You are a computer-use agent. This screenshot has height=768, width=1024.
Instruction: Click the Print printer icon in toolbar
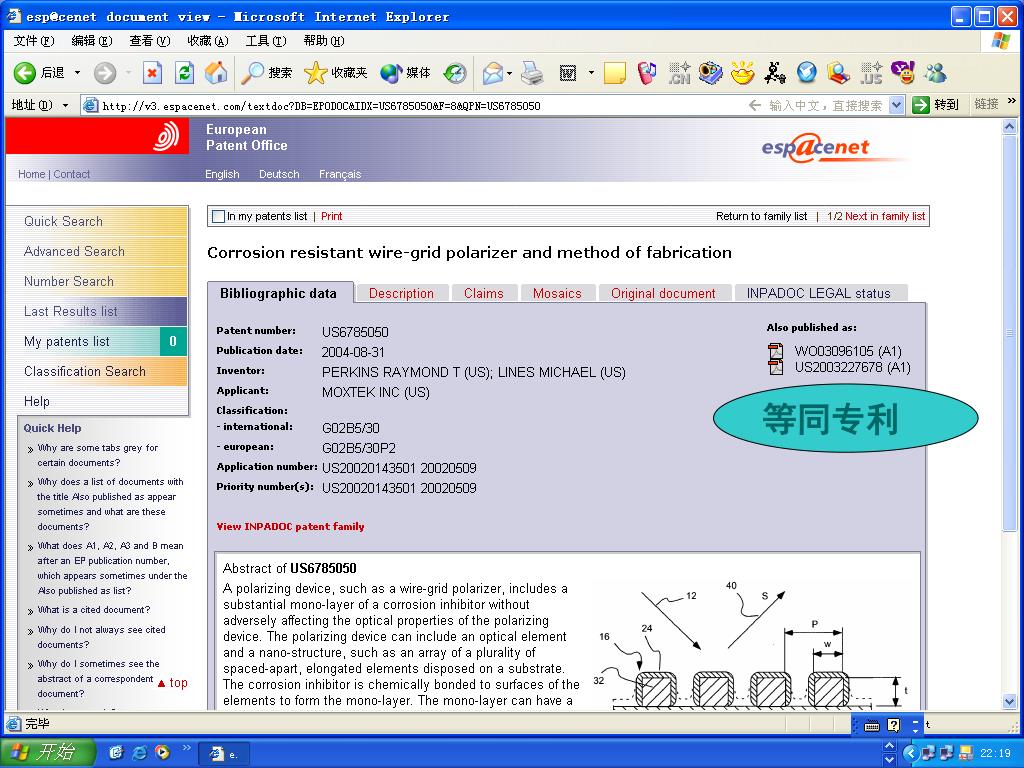click(x=532, y=73)
